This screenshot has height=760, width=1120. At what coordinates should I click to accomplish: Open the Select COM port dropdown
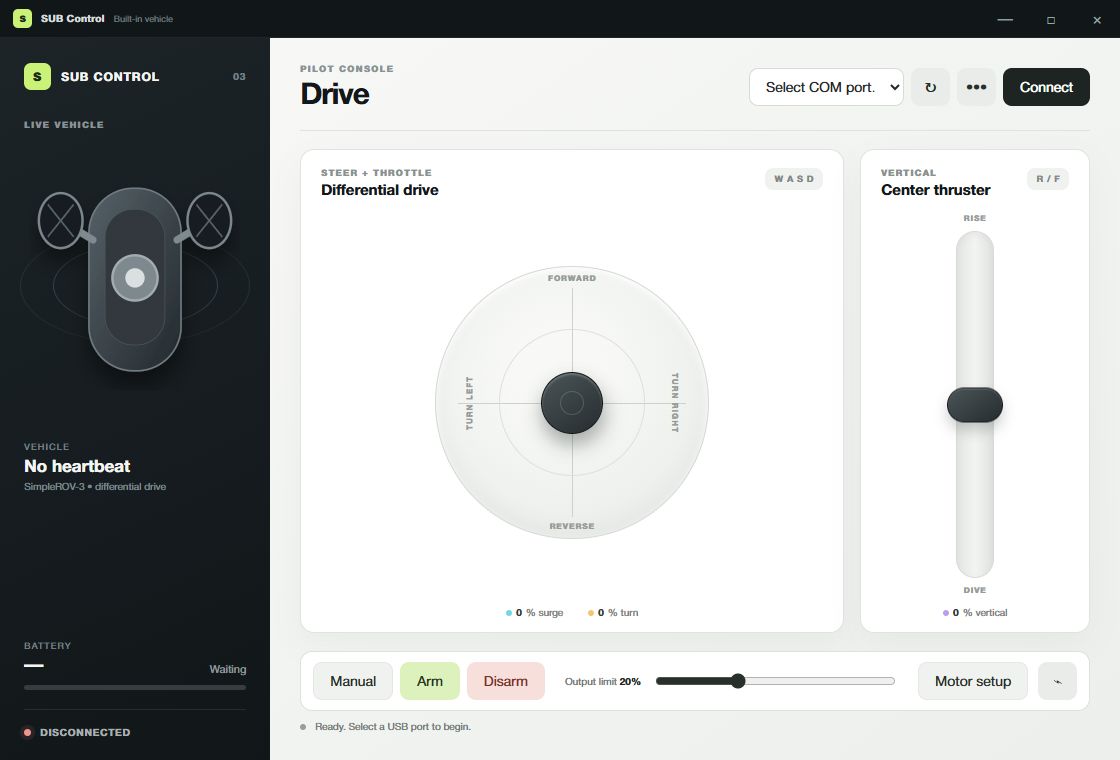click(826, 87)
